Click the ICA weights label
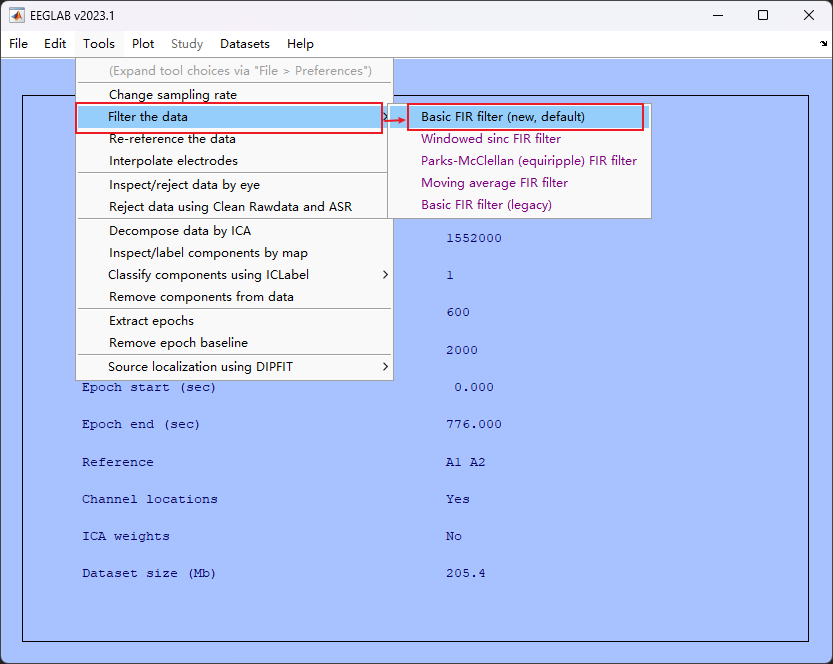Image resolution: width=833 pixels, height=664 pixels. [126, 537]
